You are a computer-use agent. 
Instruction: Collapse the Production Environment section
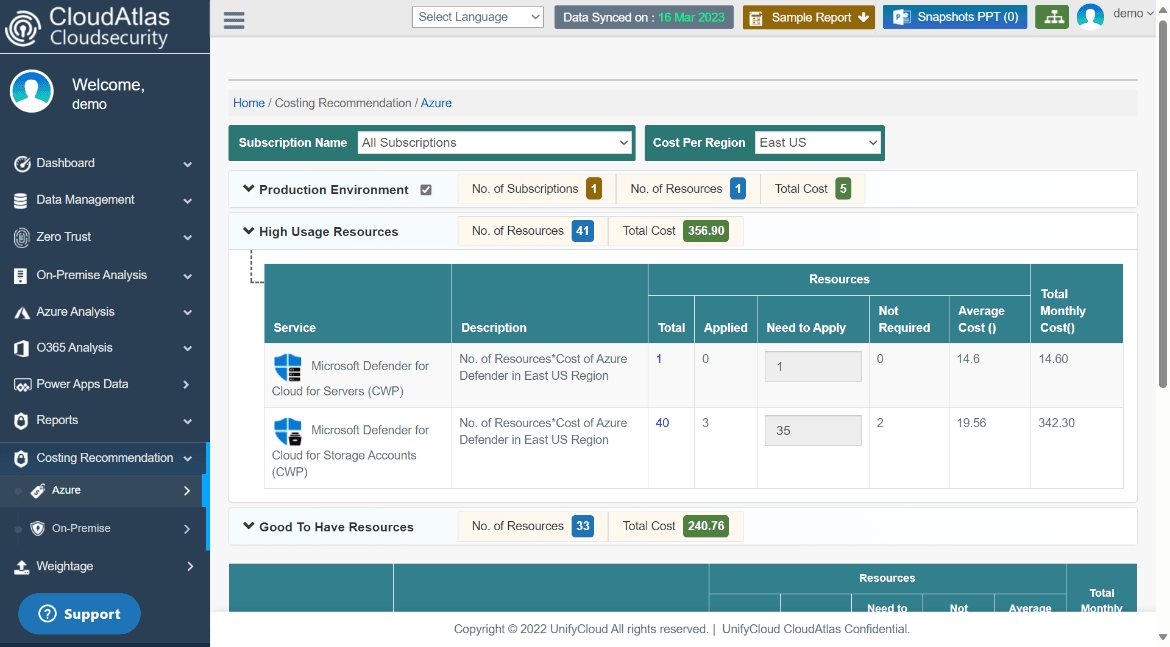click(x=248, y=190)
